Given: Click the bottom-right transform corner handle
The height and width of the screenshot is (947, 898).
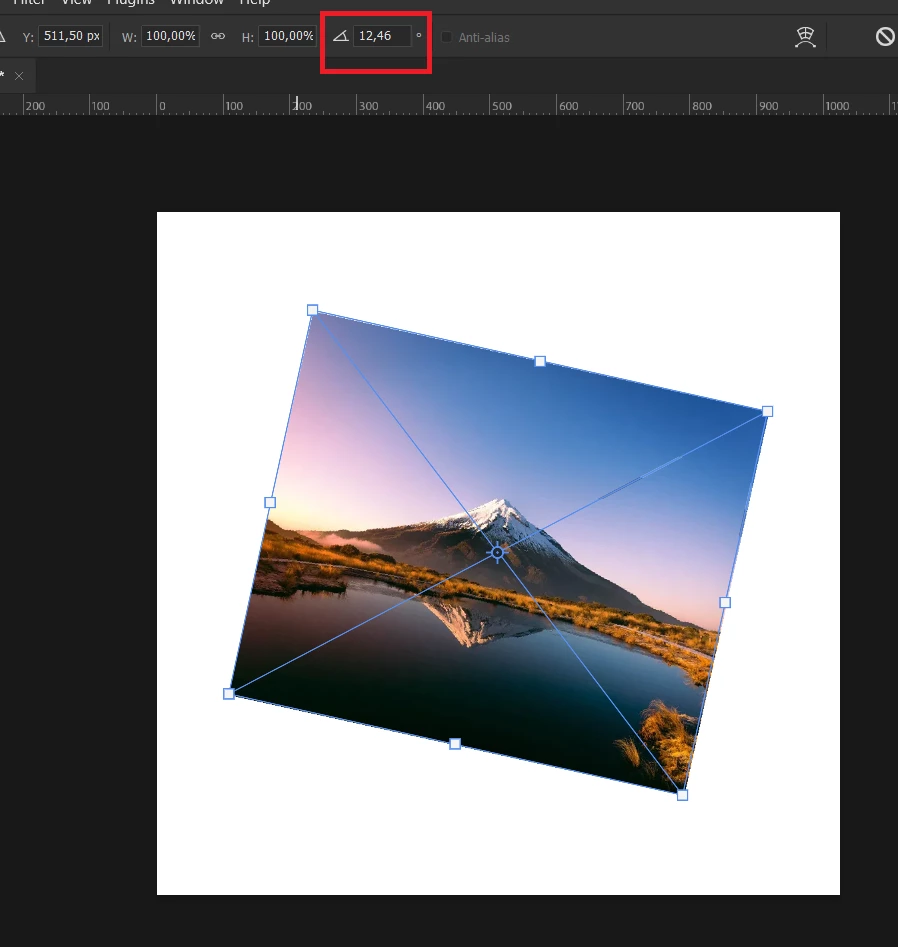Looking at the screenshot, I should (682, 795).
